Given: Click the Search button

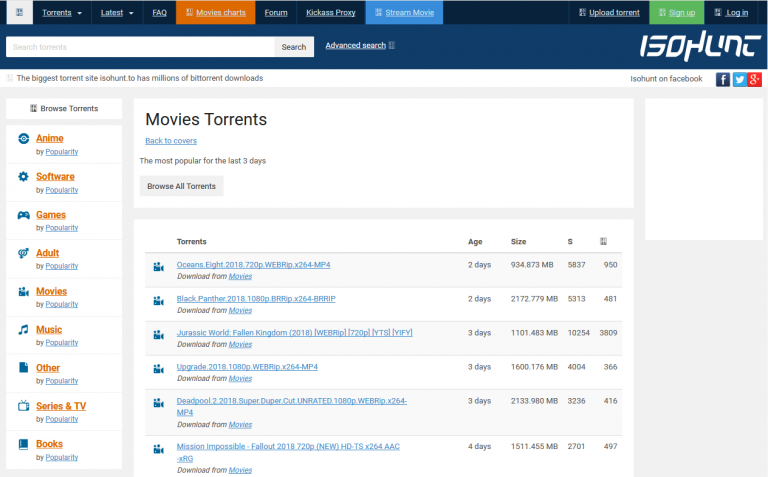Looking at the screenshot, I should (x=294, y=47).
